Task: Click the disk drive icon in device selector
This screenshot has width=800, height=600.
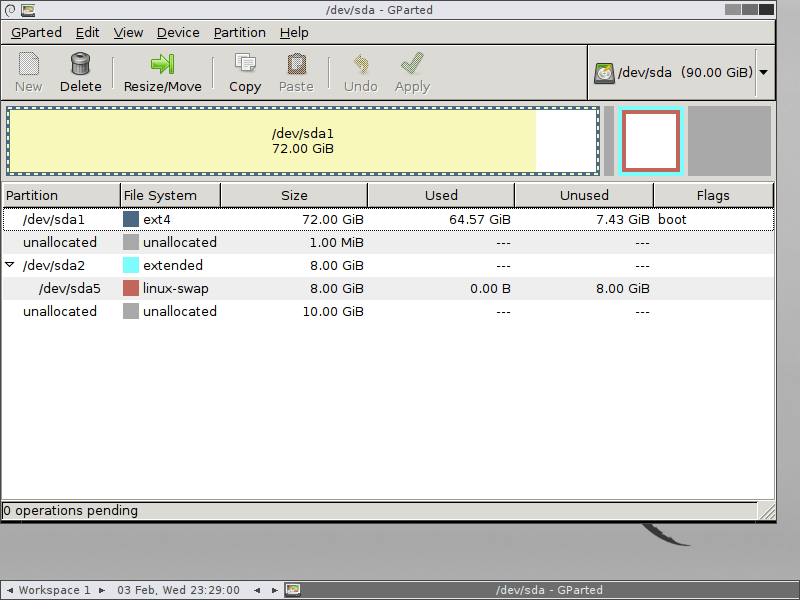Action: [x=604, y=71]
